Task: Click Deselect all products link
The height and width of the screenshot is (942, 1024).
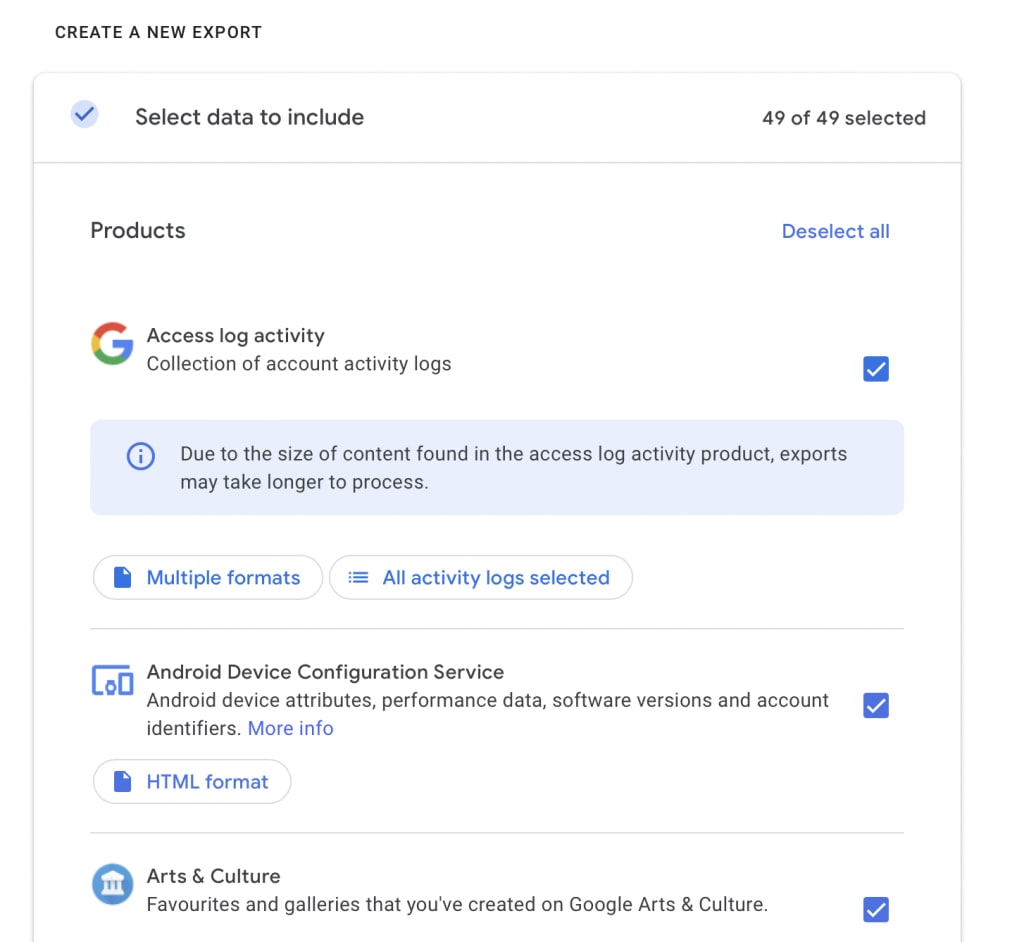Action: point(835,231)
